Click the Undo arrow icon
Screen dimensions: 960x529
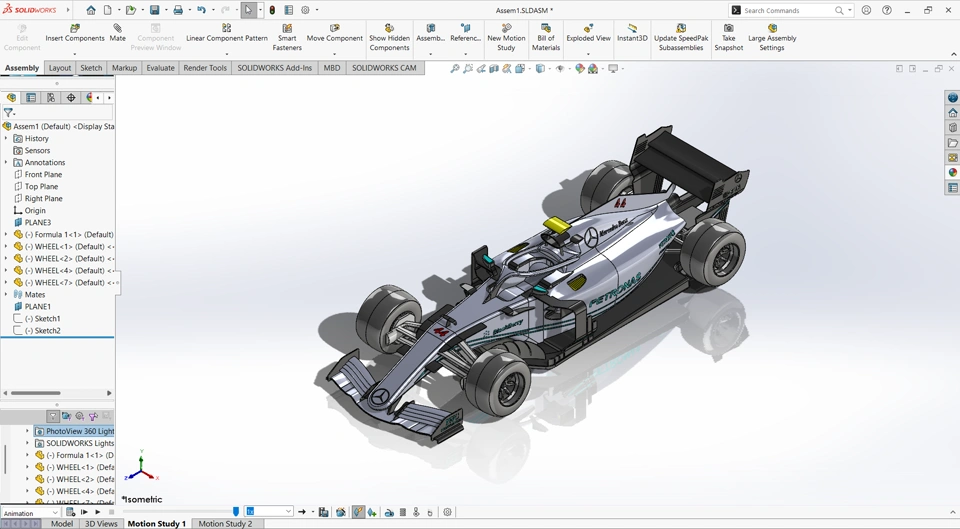[201, 10]
